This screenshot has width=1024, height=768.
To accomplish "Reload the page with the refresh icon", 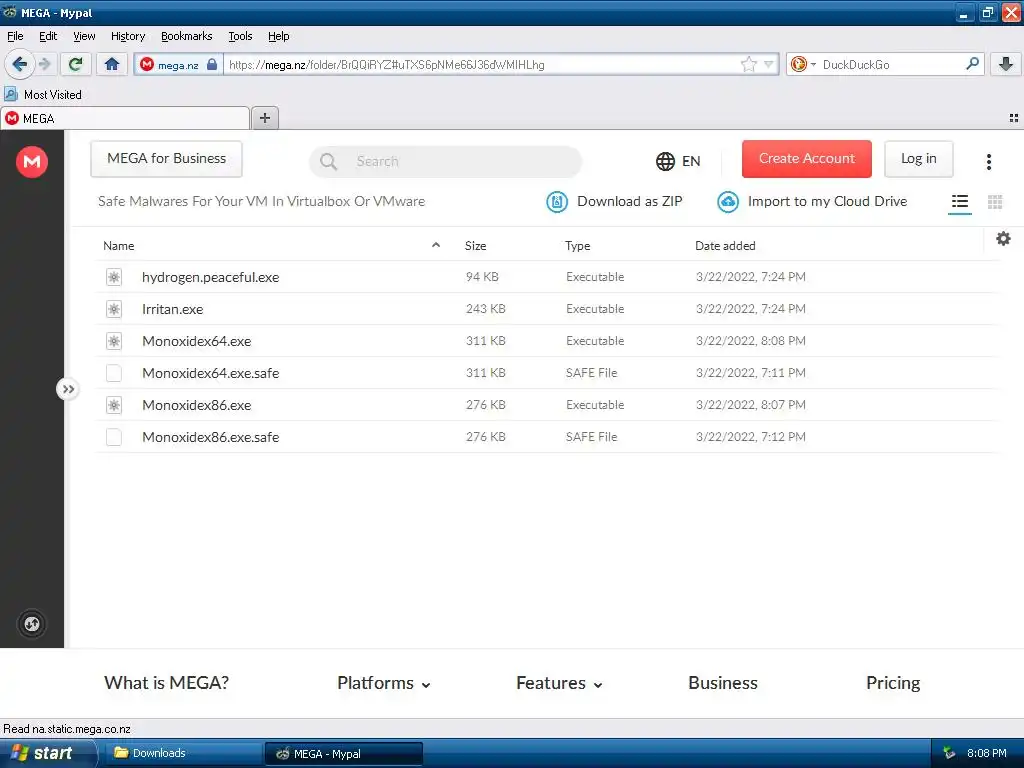I will (76, 64).
